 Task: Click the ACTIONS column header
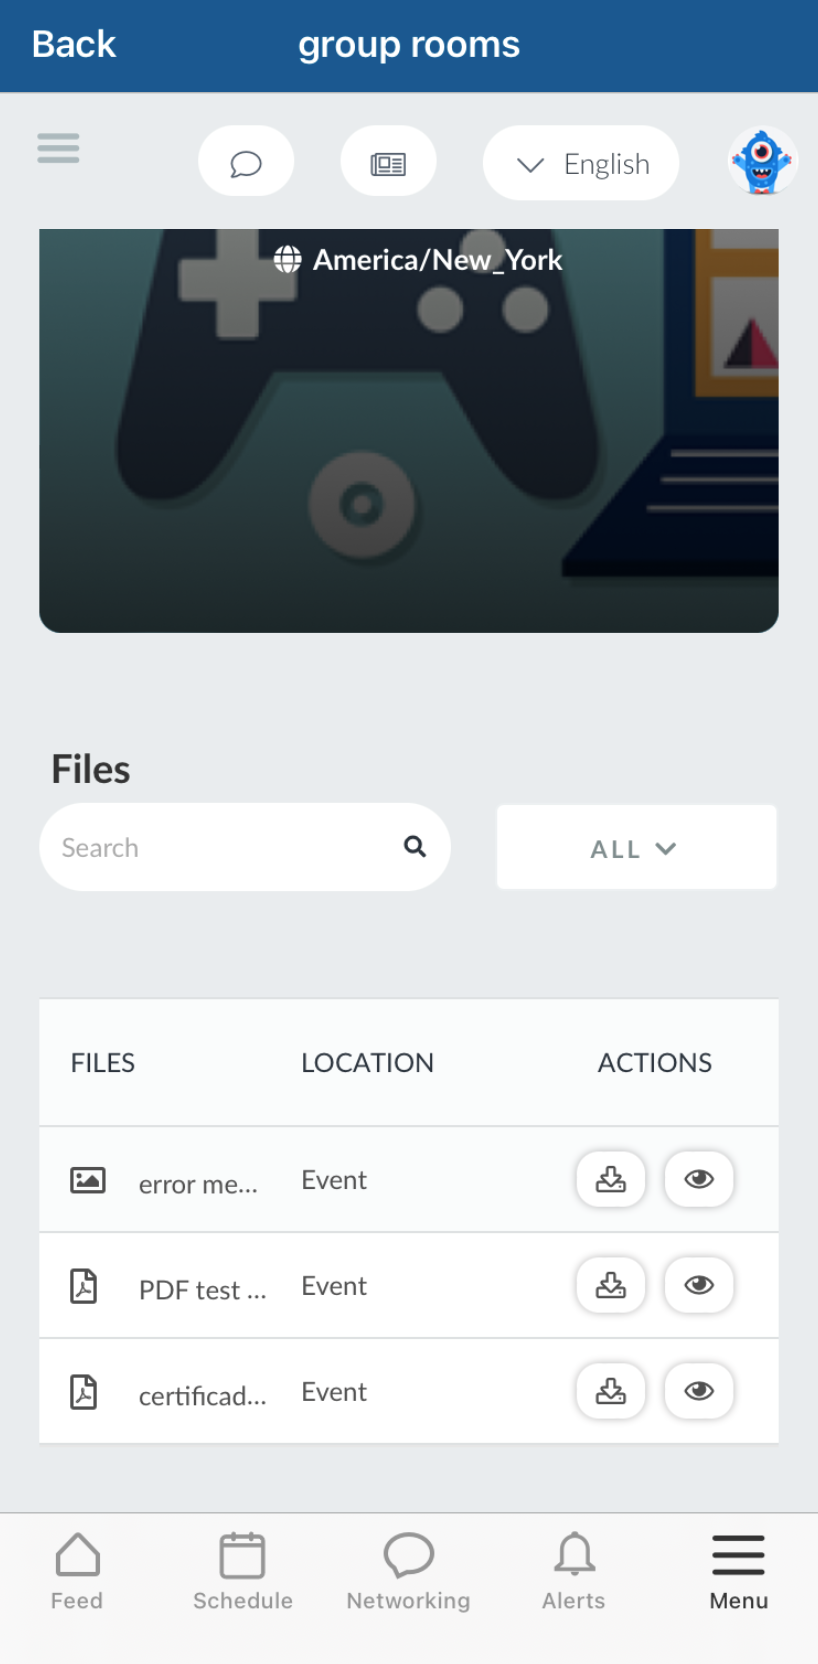655,1063
